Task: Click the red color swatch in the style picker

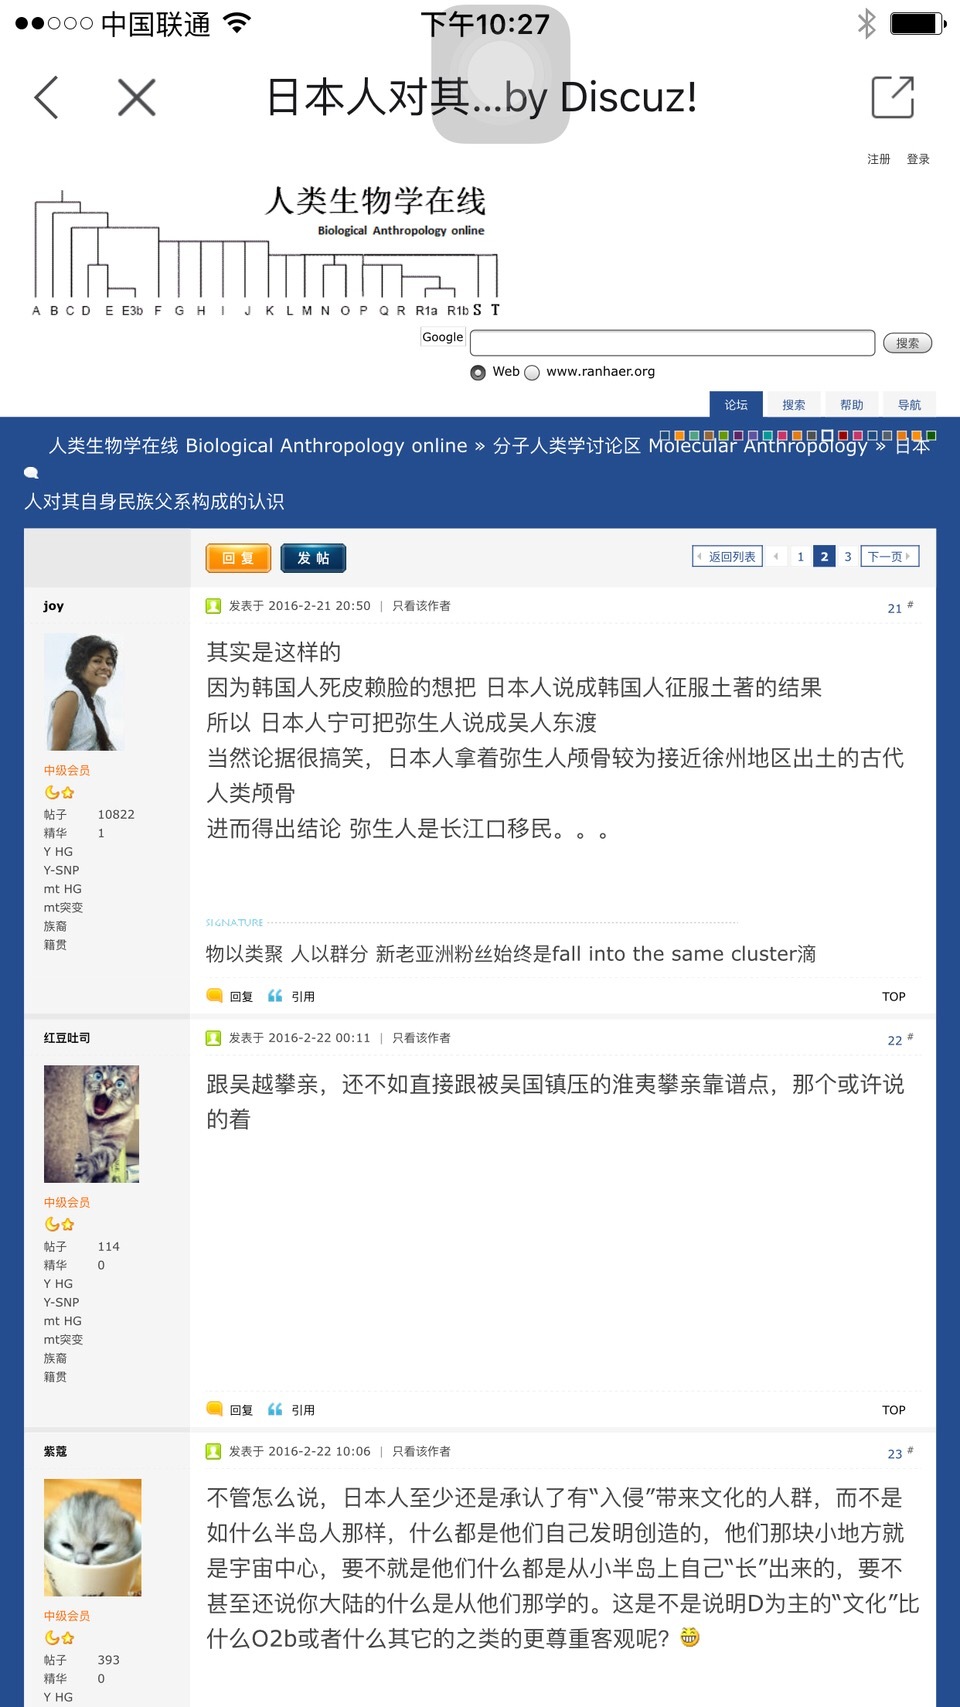Action: pyautogui.click(x=843, y=435)
